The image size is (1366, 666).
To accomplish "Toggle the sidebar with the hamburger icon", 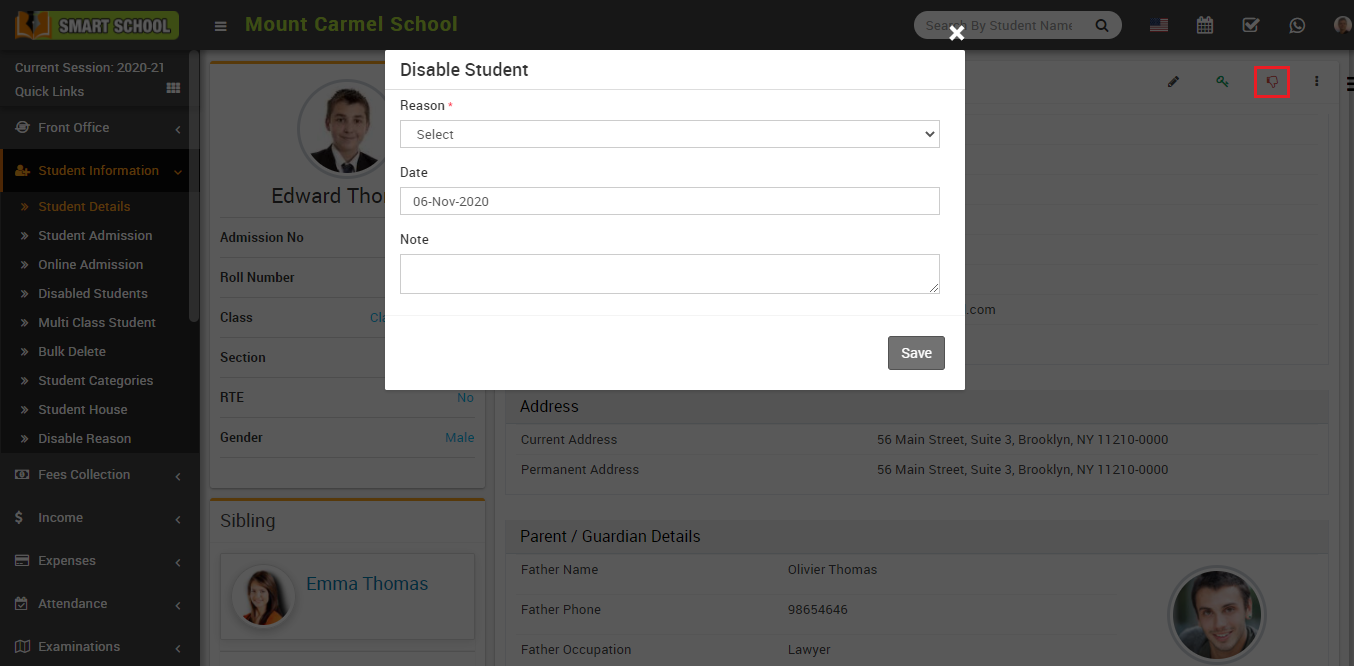I will tap(220, 24).
